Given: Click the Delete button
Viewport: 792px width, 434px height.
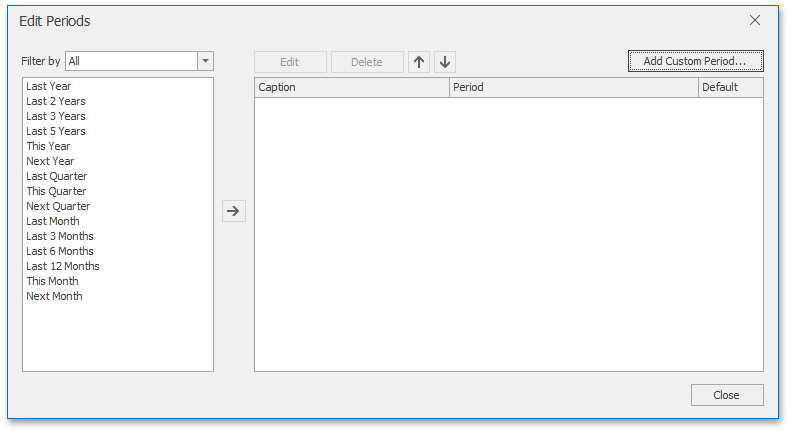Looking at the screenshot, I should [367, 62].
